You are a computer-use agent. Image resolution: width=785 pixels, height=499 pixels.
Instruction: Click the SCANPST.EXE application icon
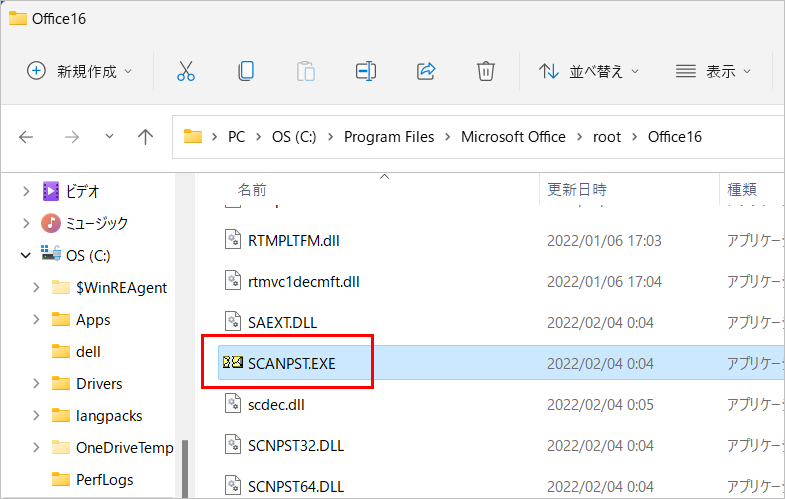pyautogui.click(x=233, y=362)
